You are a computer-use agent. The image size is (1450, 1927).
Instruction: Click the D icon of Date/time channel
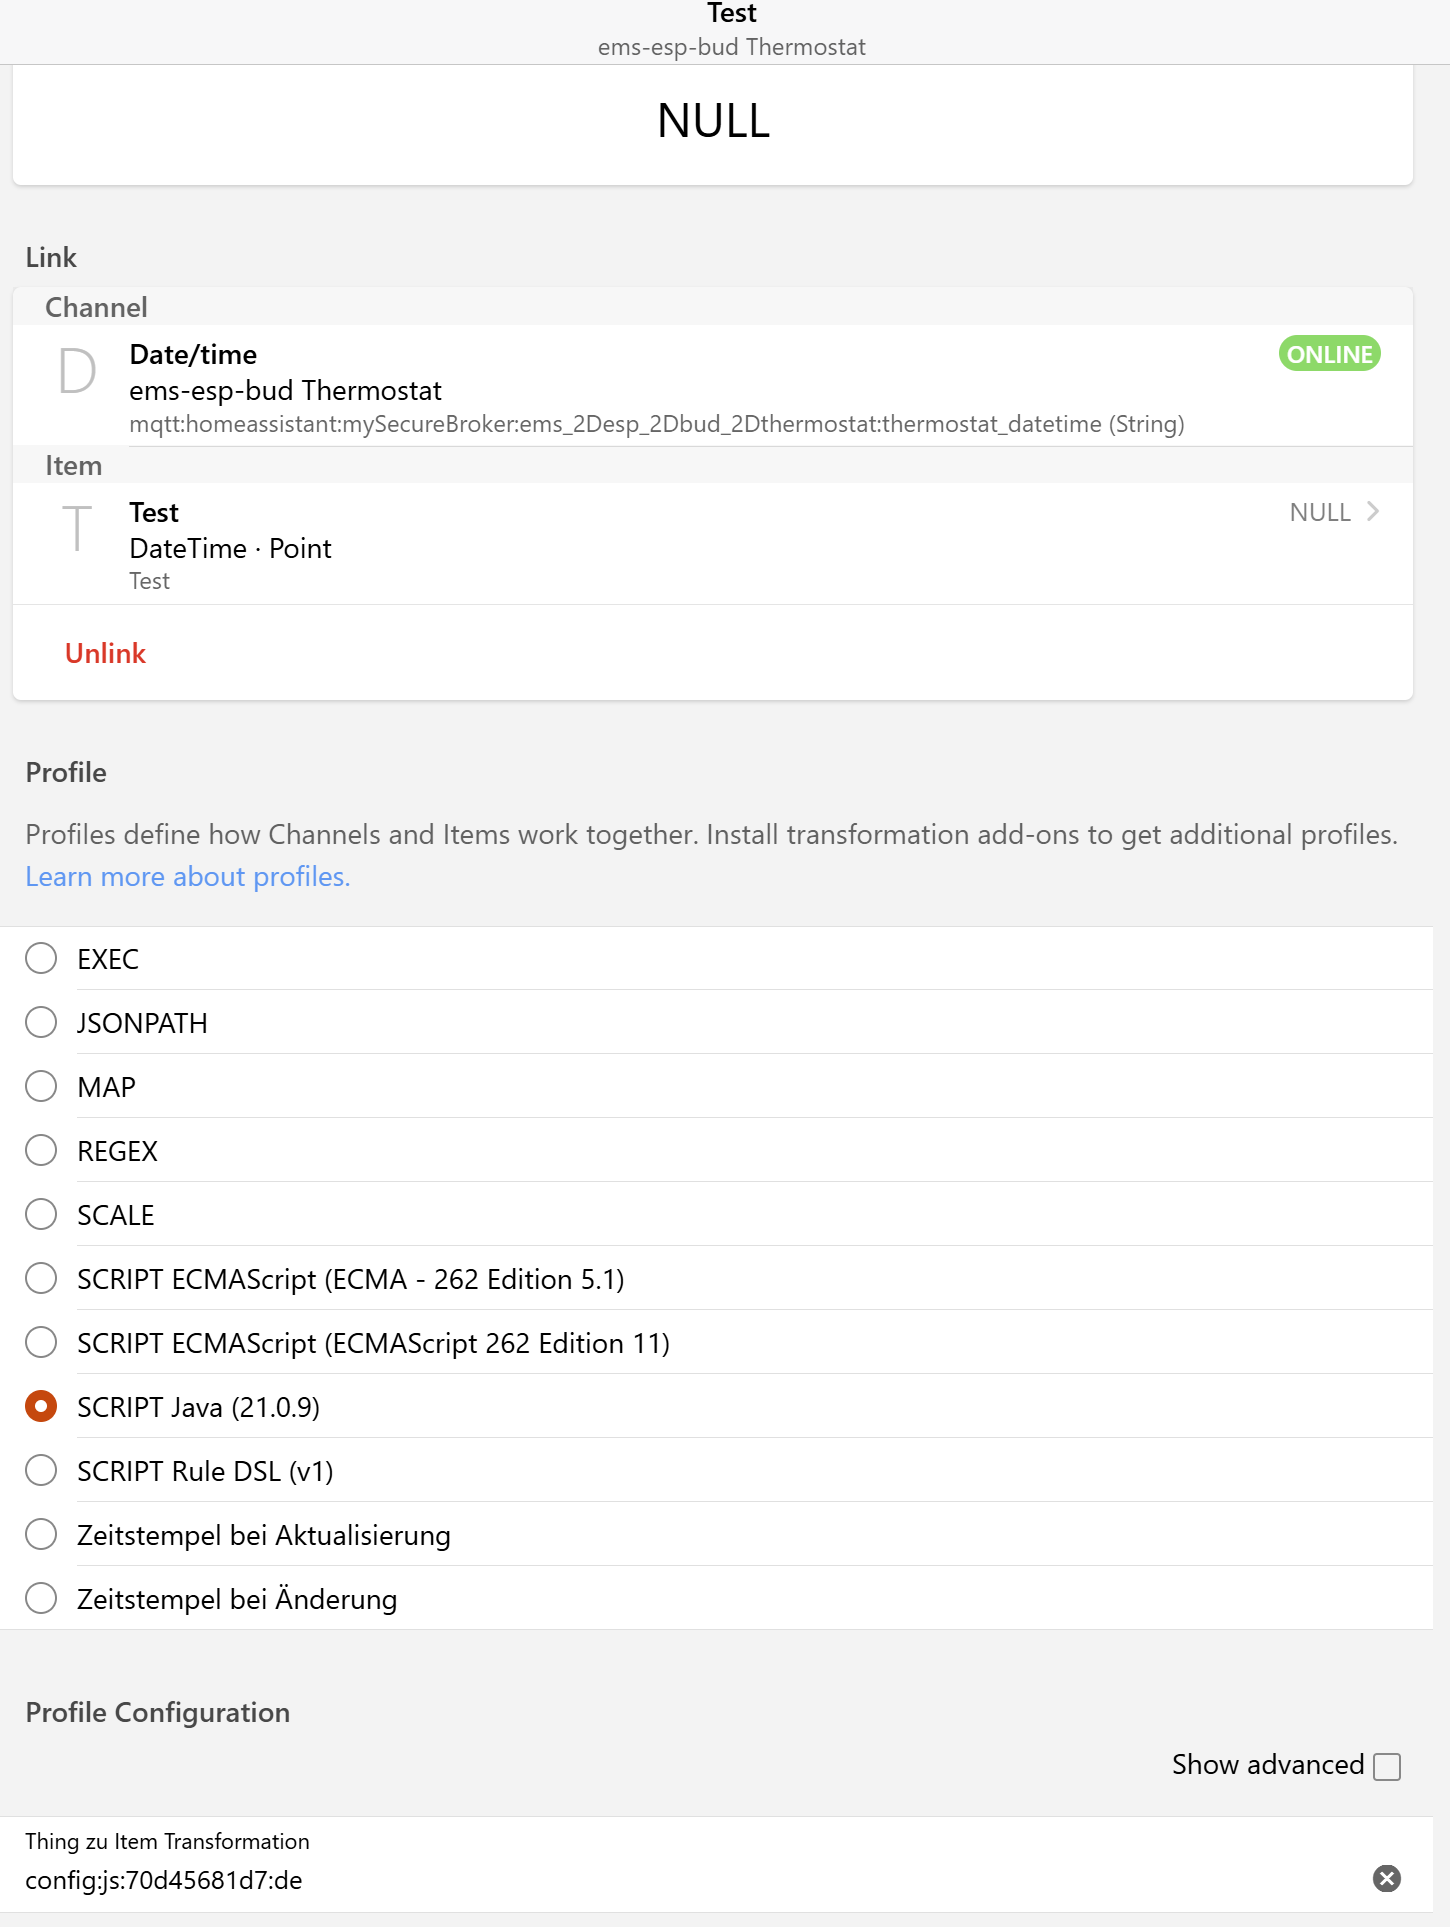(77, 372)
